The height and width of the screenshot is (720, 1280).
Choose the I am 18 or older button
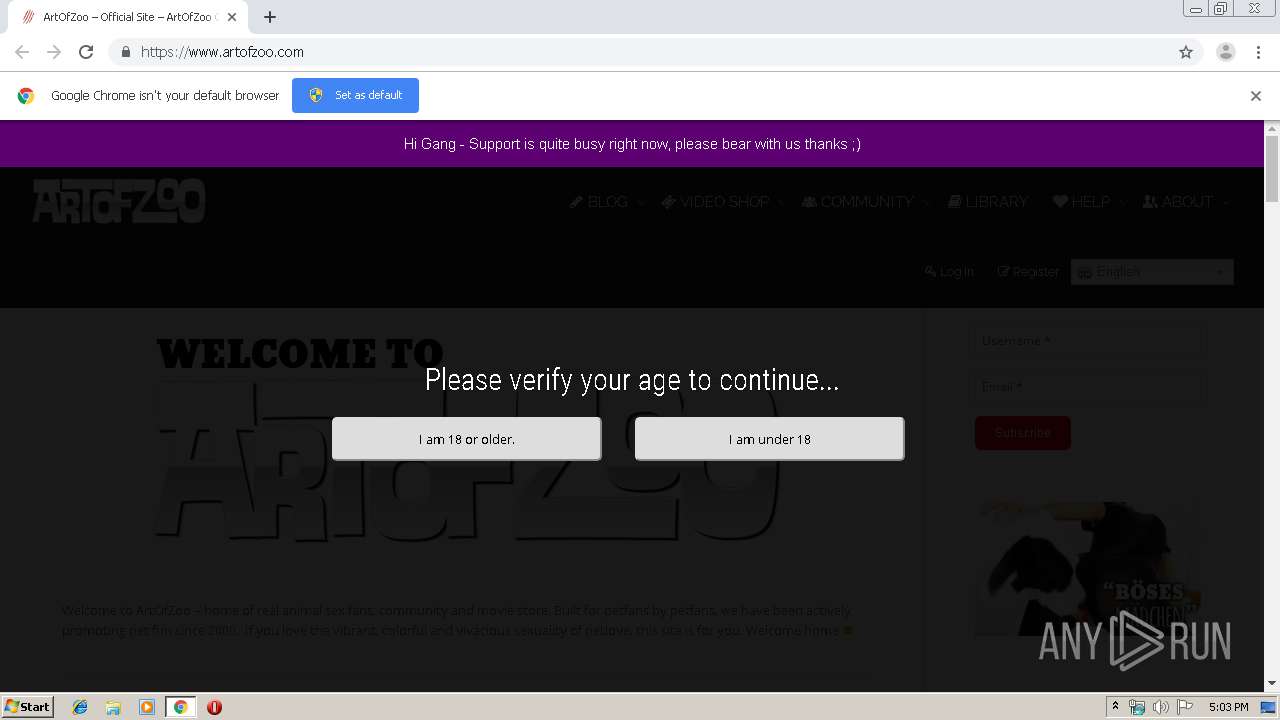pos(466,439)
